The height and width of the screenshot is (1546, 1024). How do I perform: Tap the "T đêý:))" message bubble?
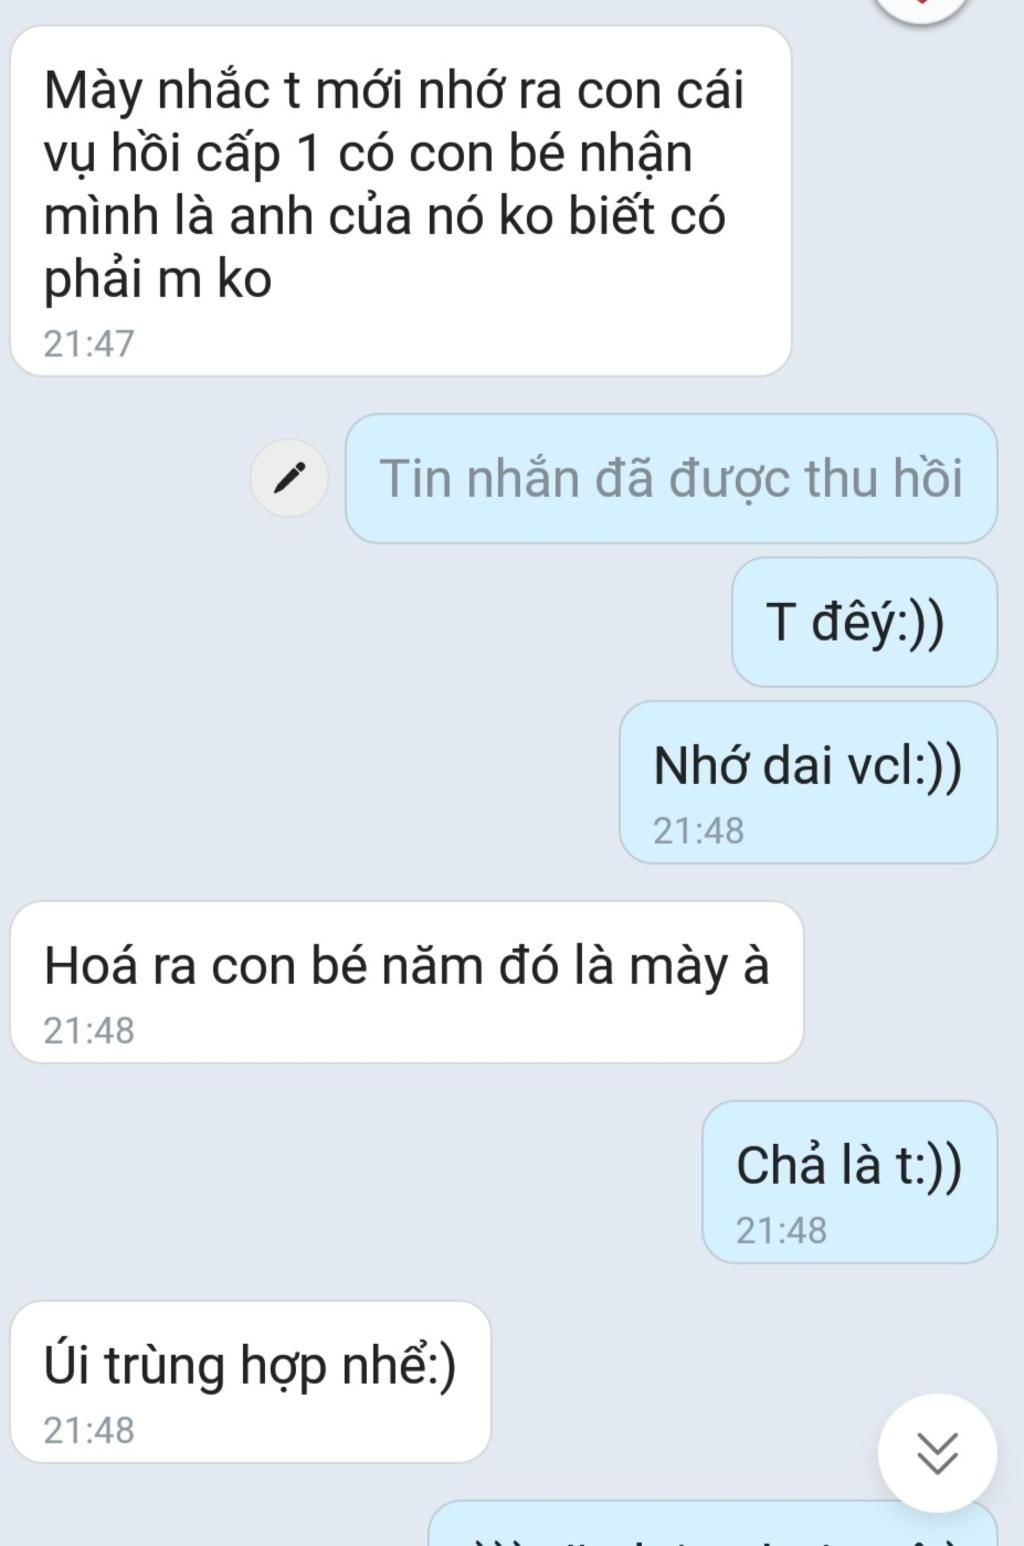coord(864,622)
